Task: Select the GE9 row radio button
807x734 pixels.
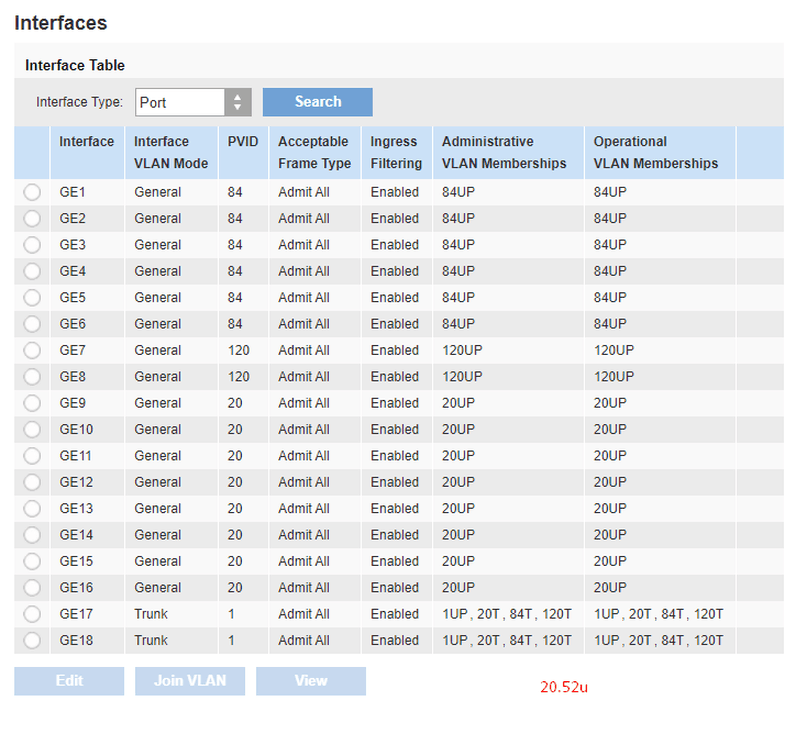Action: [x=32, y=403]
